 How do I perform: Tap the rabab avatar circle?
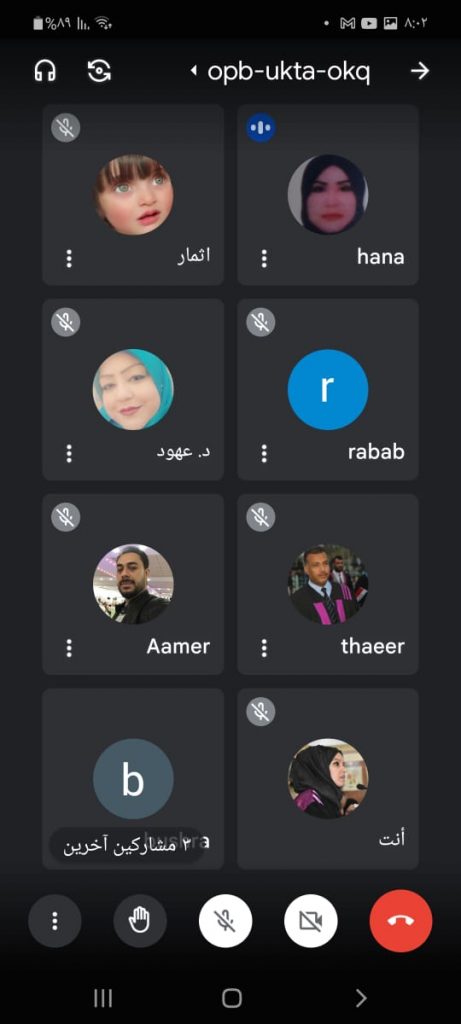328,390
